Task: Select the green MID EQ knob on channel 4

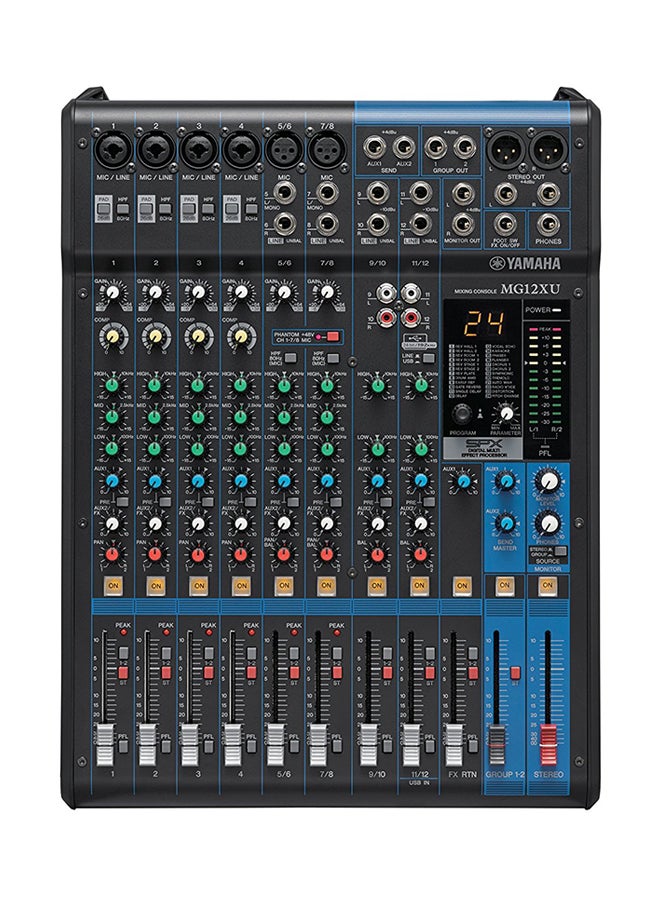Action: pos(241,417)
